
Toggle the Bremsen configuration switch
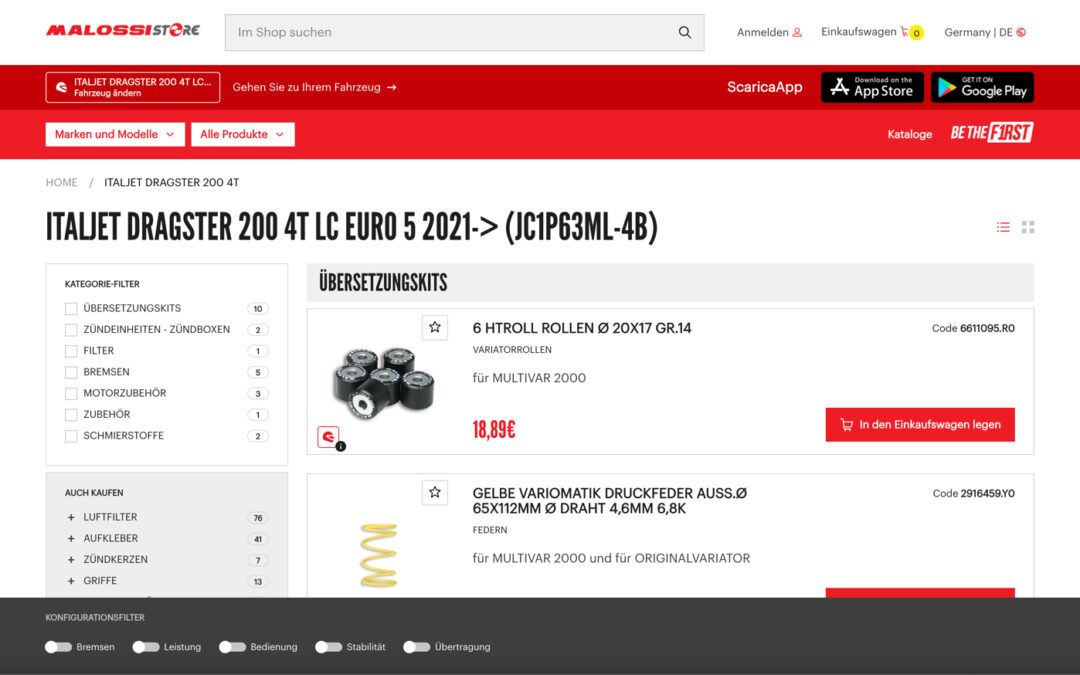(x=59, y=647)
